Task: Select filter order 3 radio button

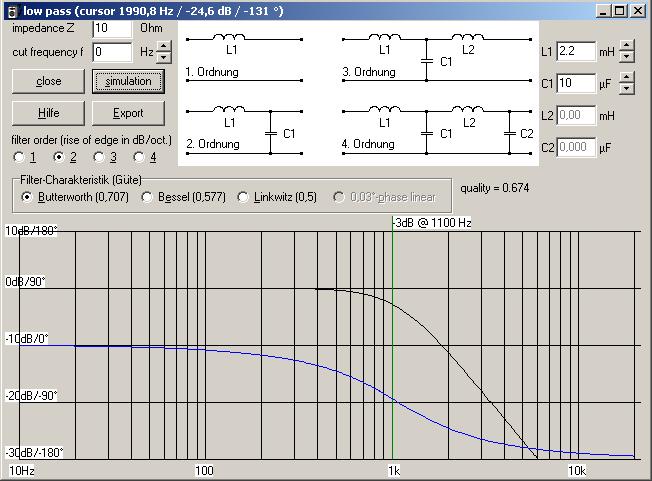Action: point(99,157)
